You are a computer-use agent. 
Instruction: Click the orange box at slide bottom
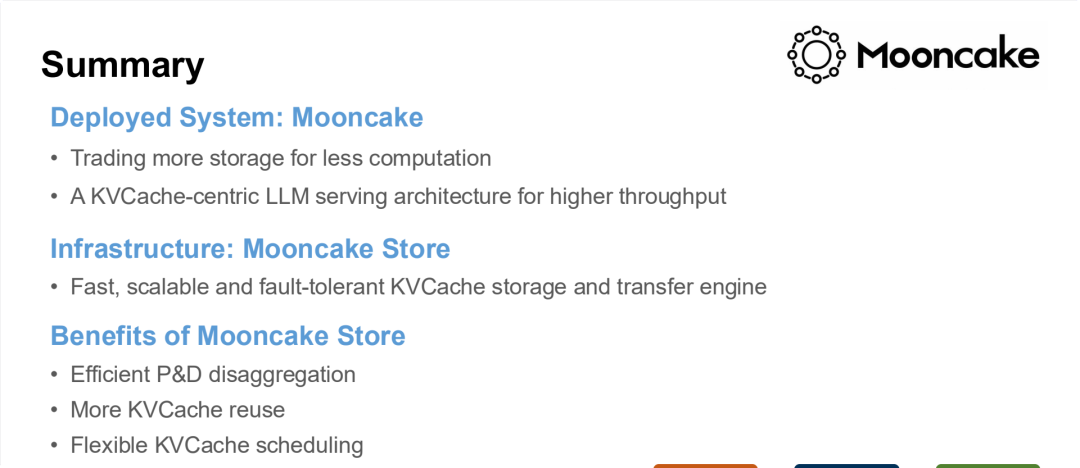(x=705, y=465)
